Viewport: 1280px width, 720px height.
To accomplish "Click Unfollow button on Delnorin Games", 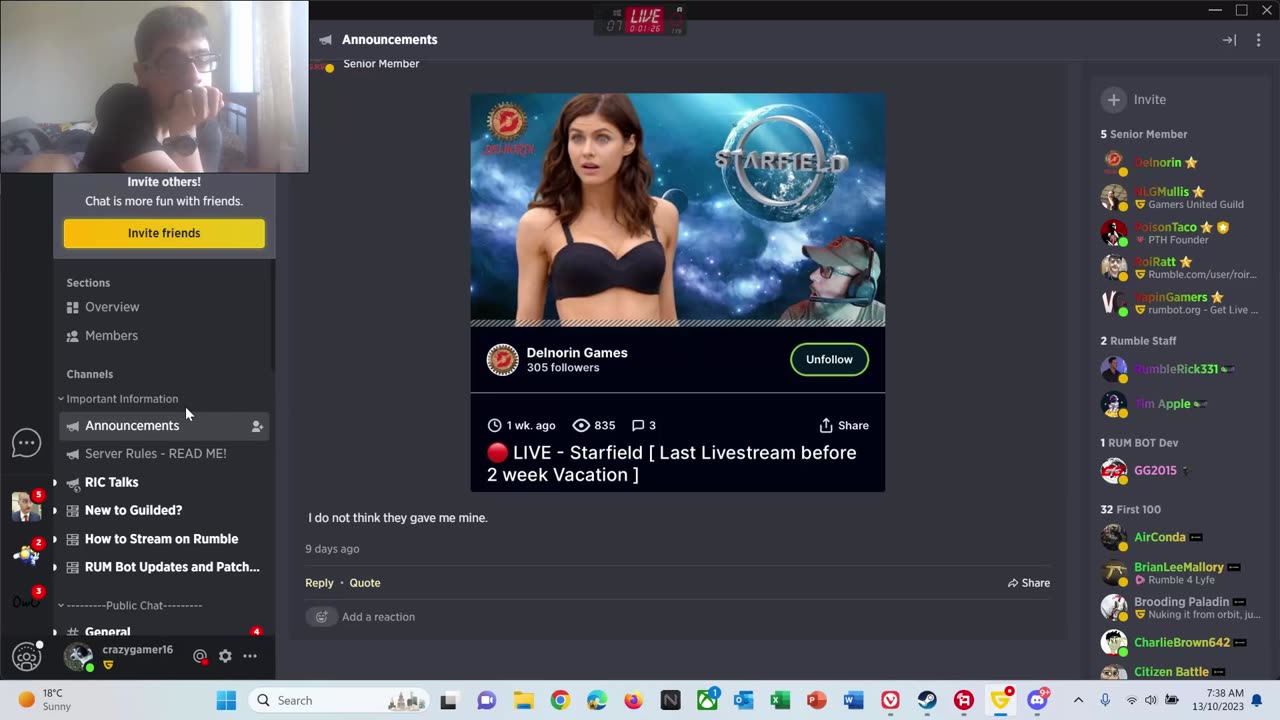I will tap(829, 360).
